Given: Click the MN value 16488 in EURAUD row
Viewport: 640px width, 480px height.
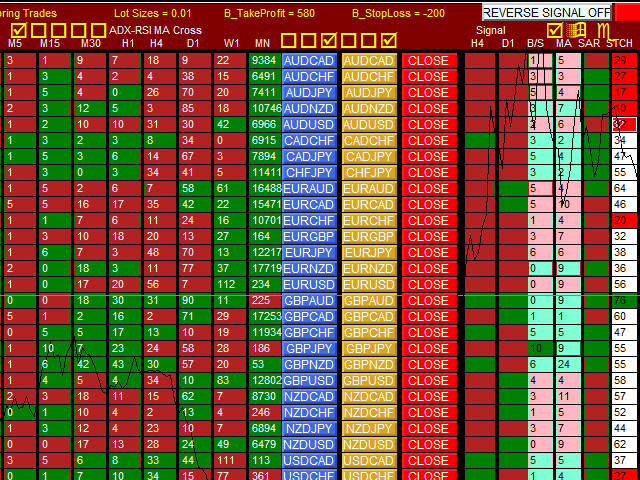Looking at the screenshot, I should pyautogui.click(x=267, y=188).
